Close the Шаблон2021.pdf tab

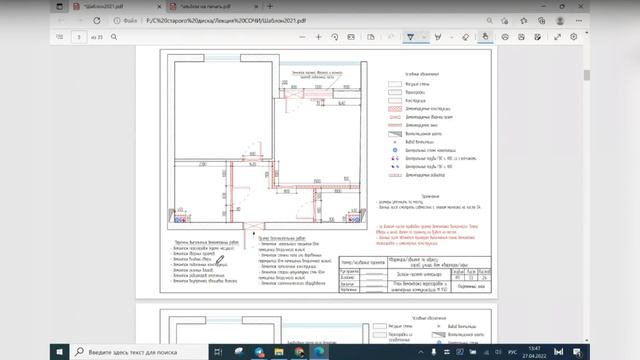tap(159, 6)
